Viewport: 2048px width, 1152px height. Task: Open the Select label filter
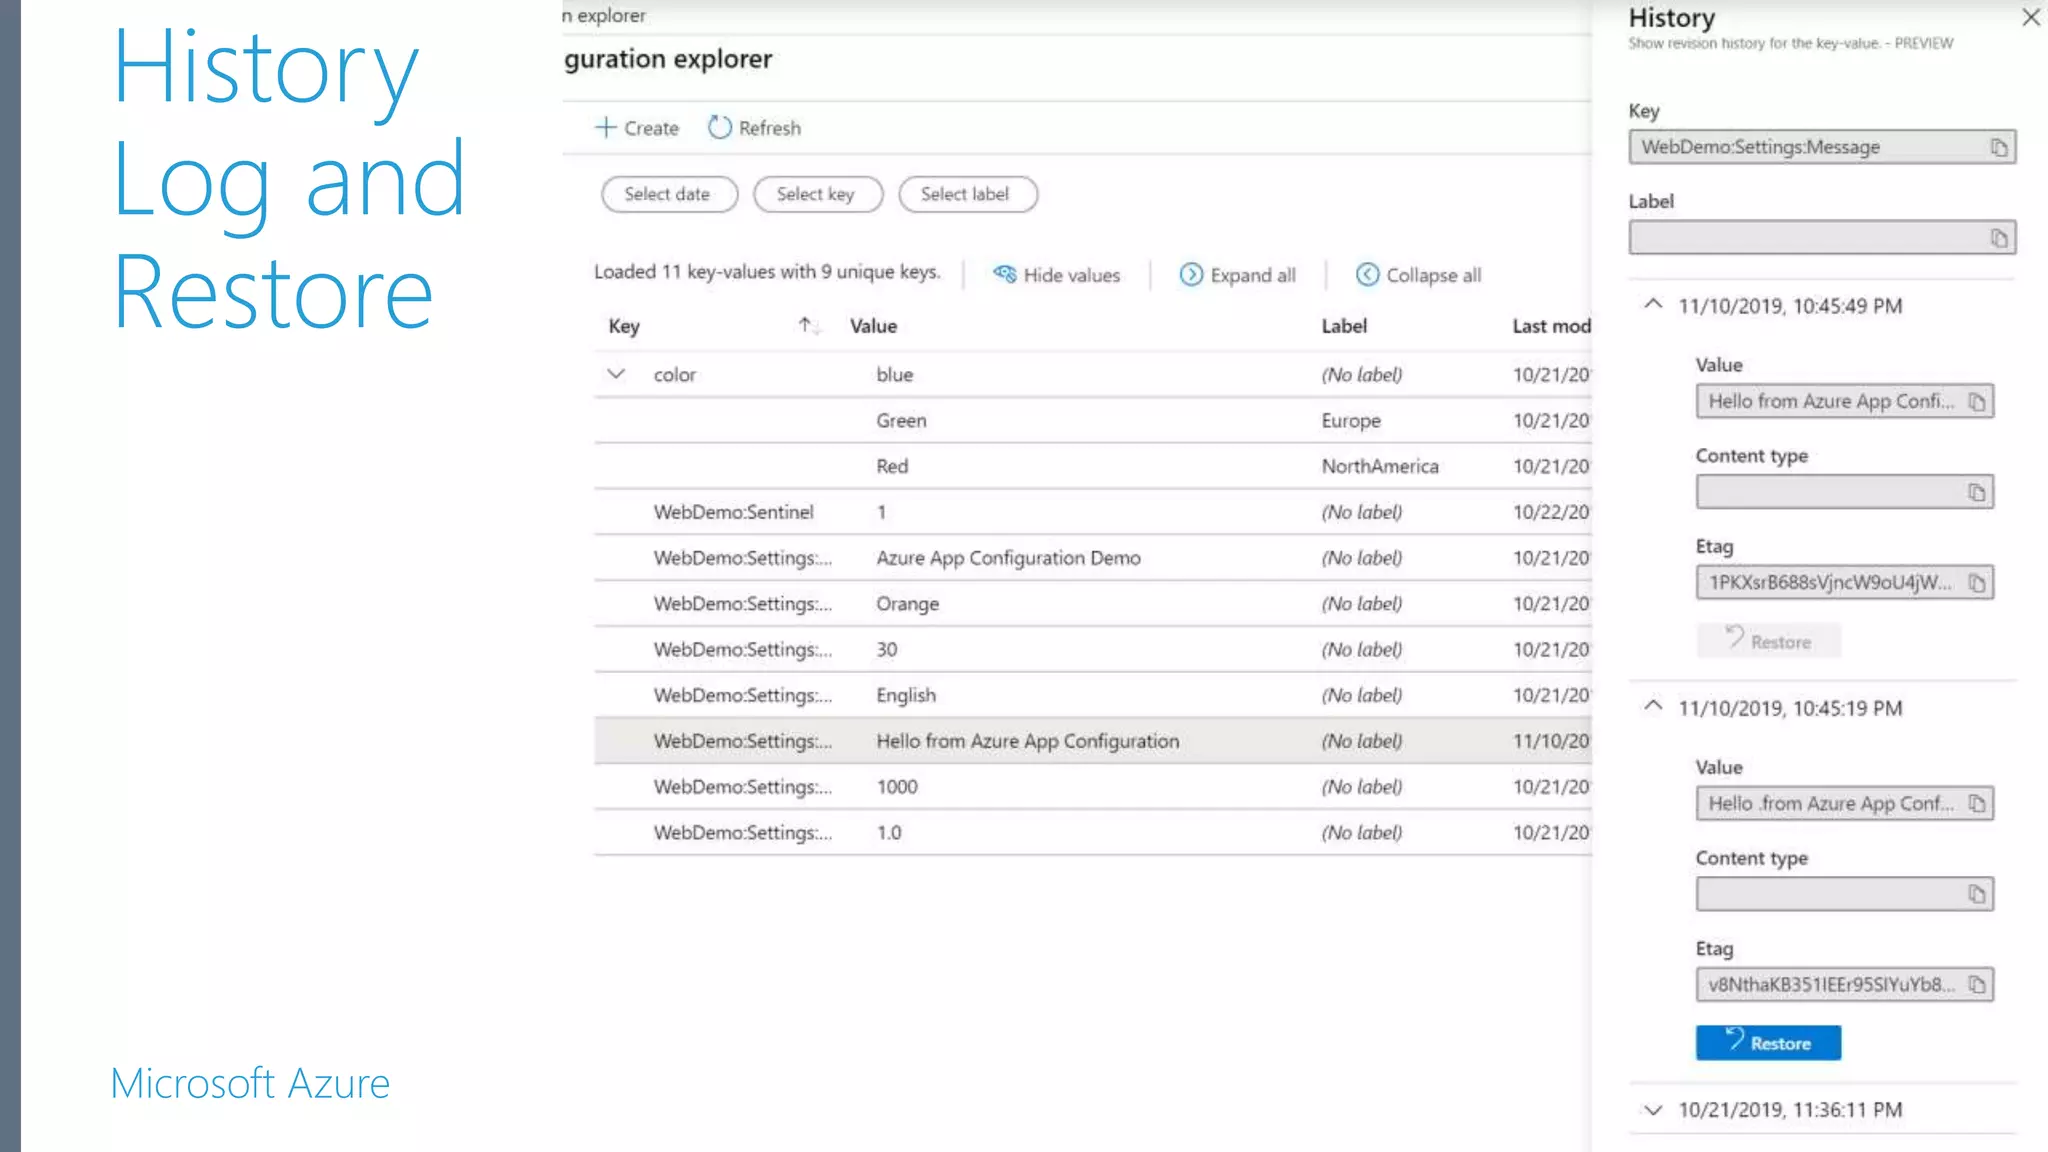point(966,194)
